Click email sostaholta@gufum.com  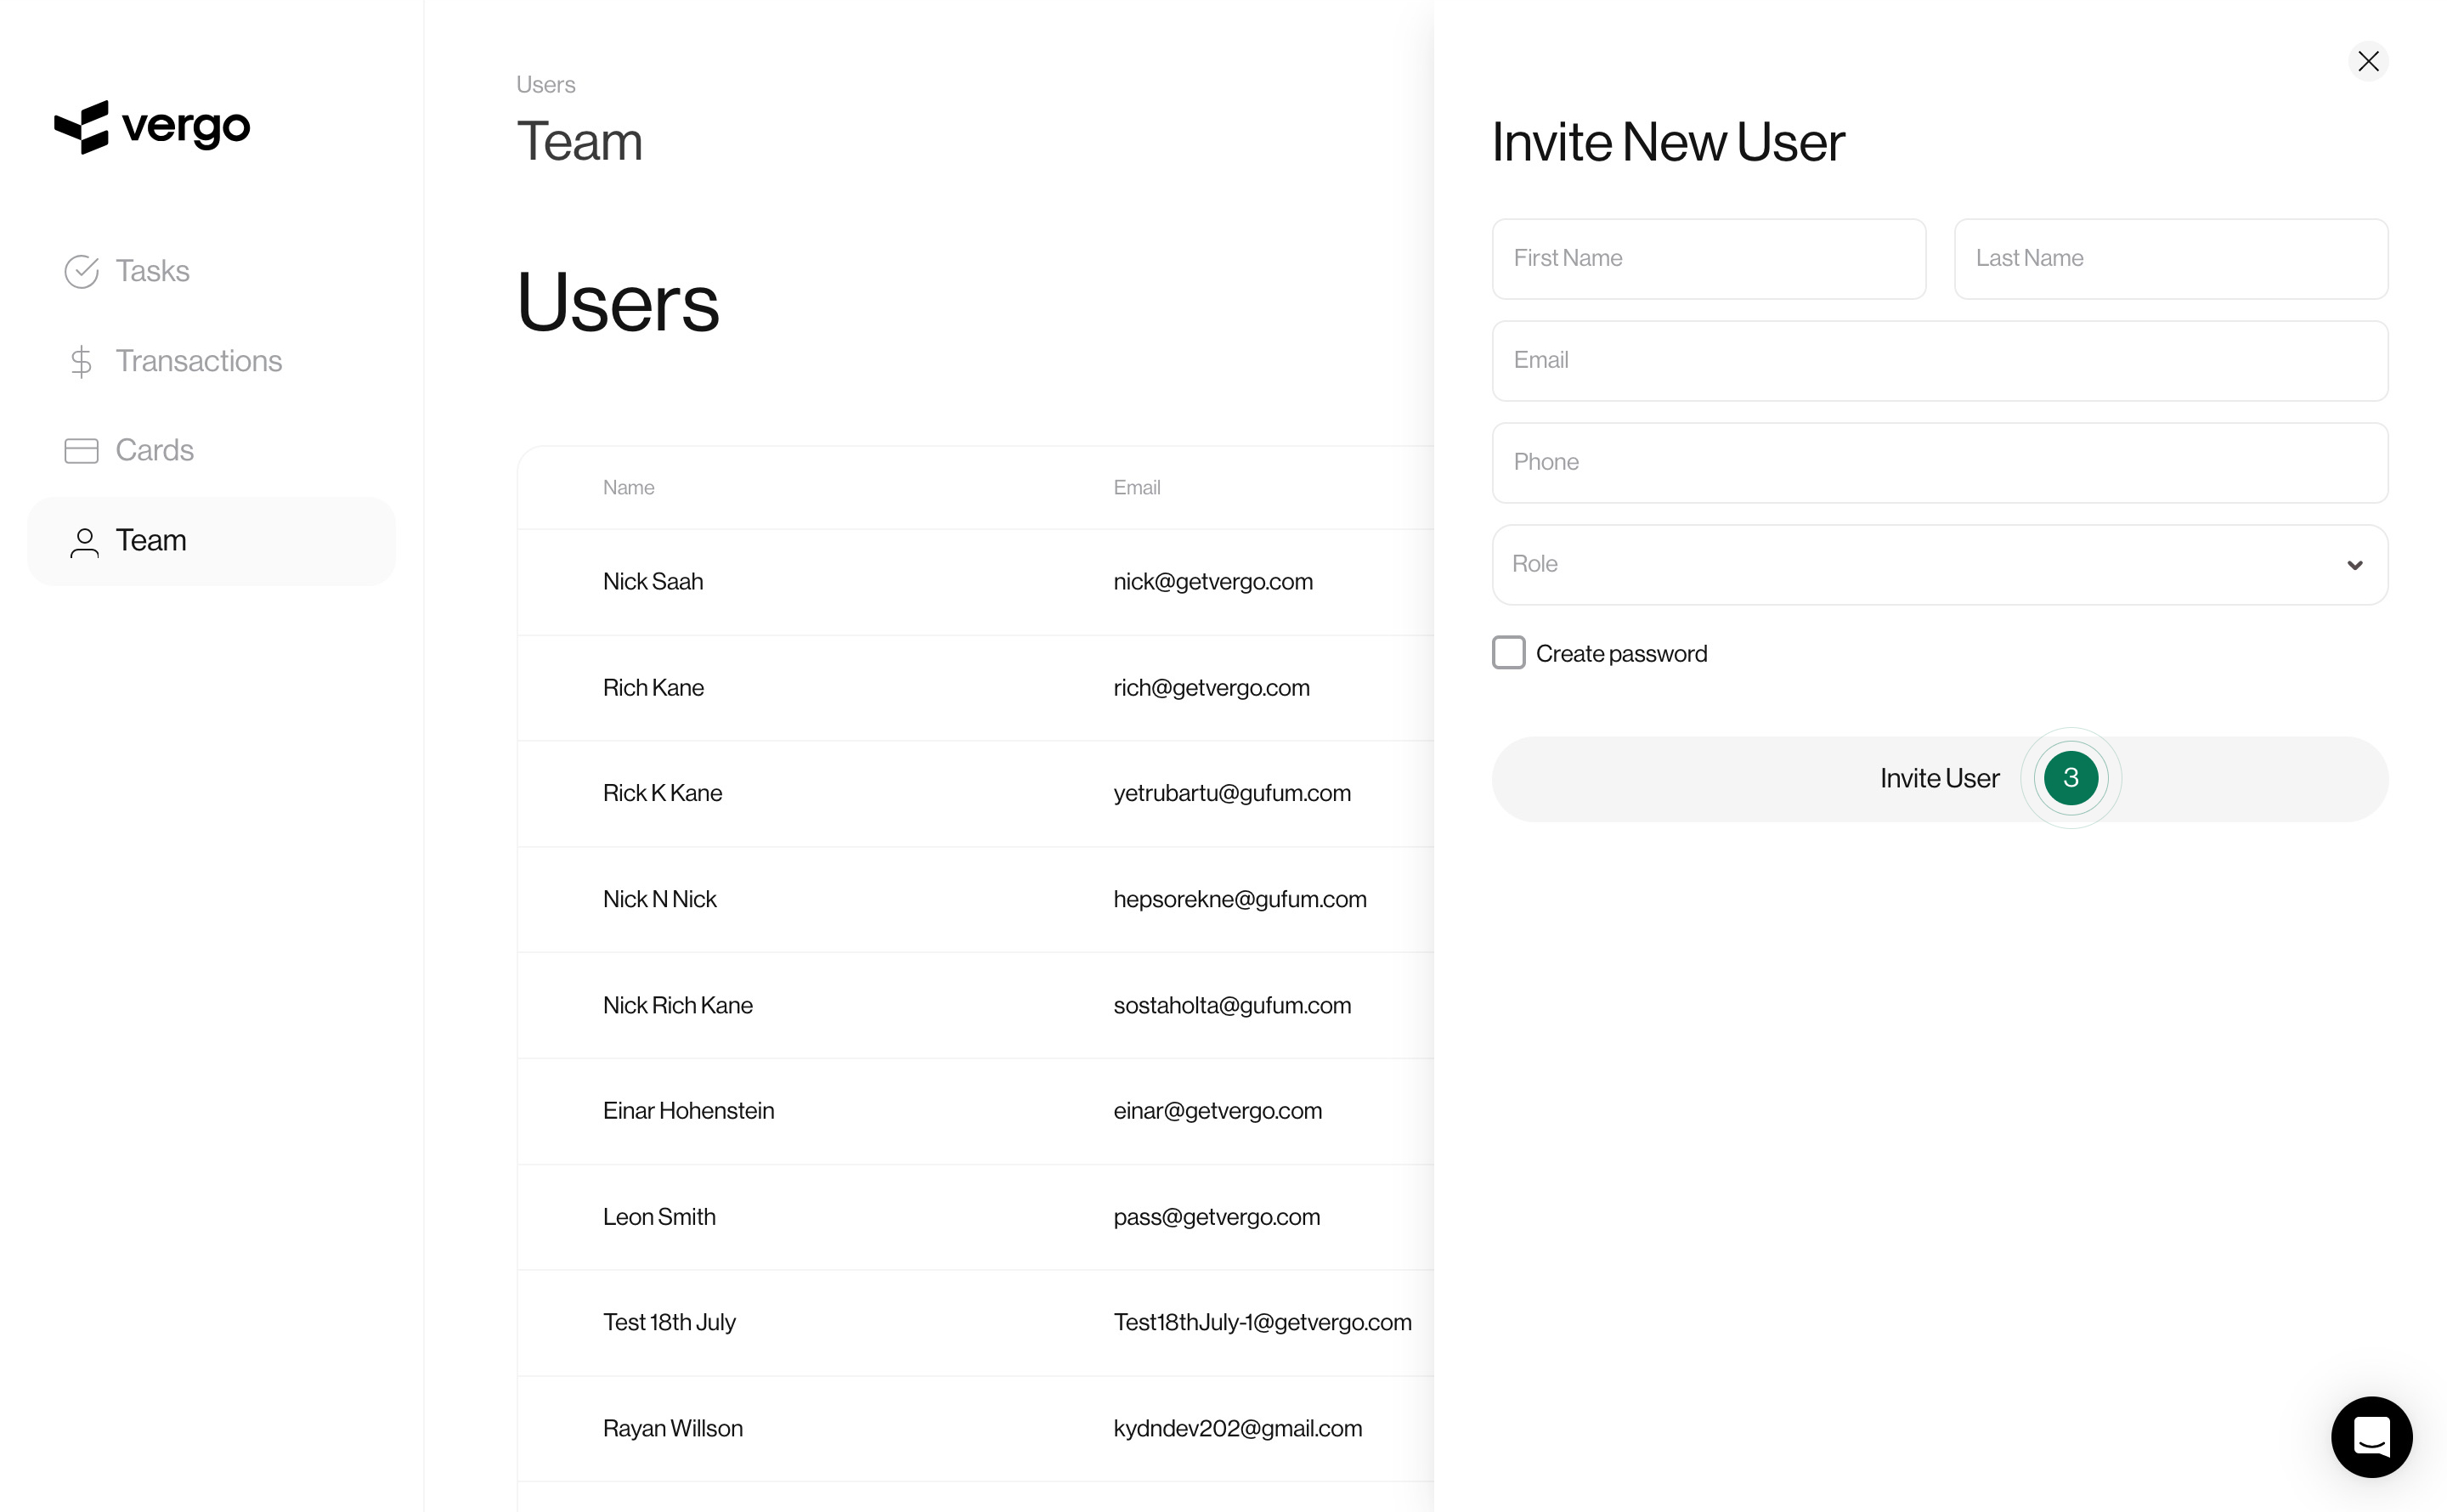tap(1231, 1005)
